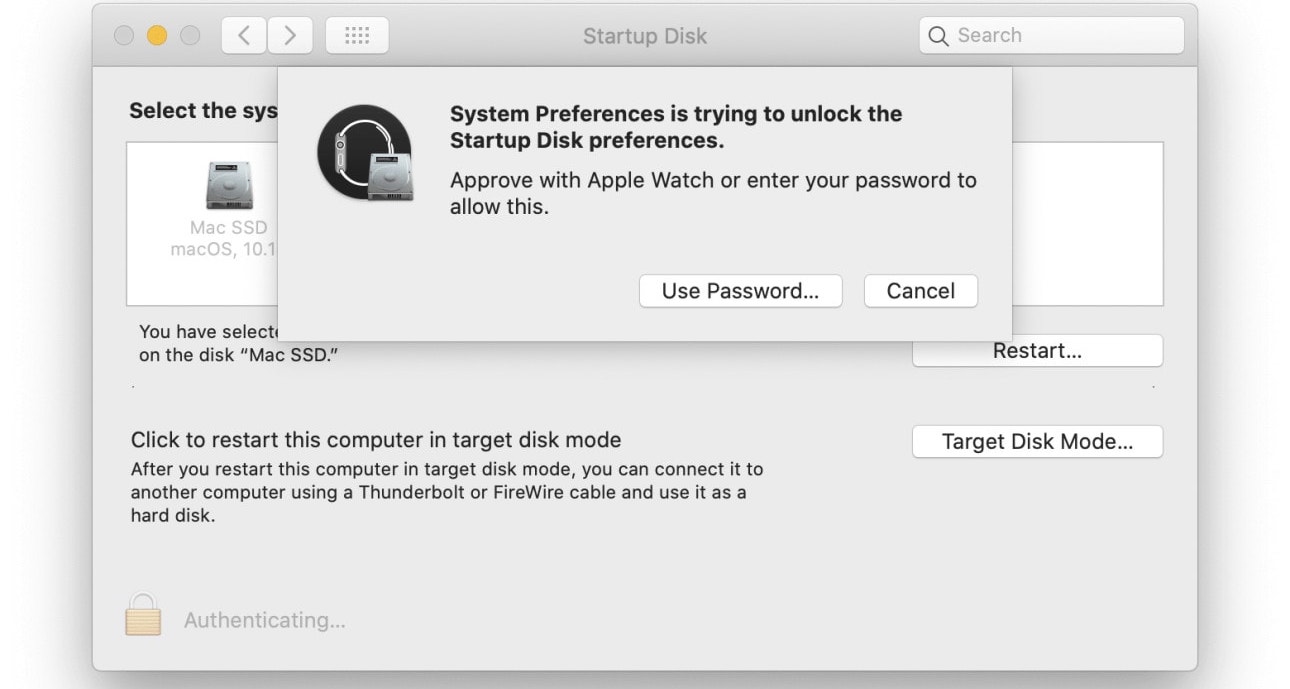Focus the Search field in toolbar
The width and height of the screenshot is (1290, 689).
click(x=1051, y=36)
